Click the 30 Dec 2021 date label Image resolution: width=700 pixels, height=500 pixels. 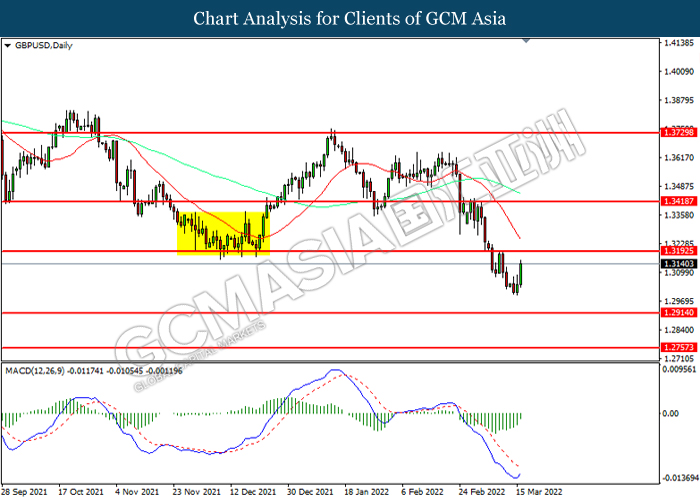[x=310, y=492]
